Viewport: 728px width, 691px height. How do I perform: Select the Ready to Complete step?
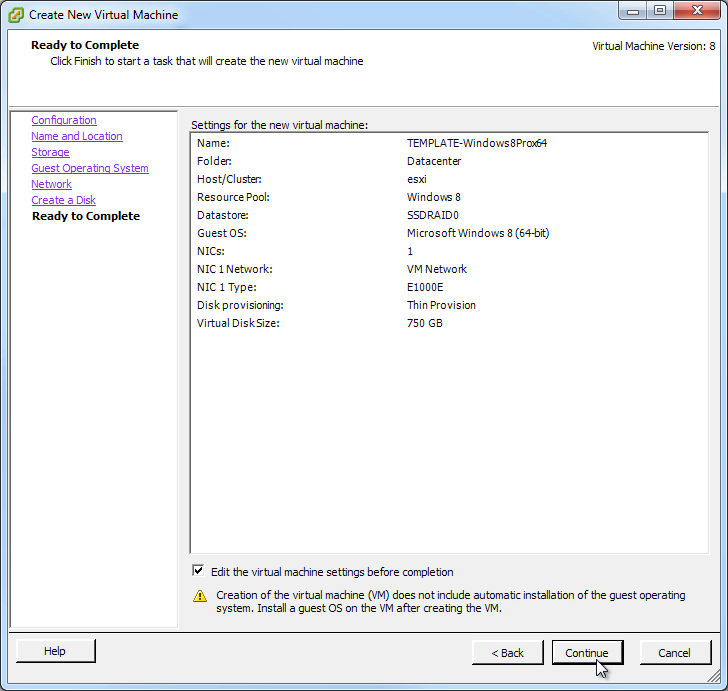coord(86,216)
